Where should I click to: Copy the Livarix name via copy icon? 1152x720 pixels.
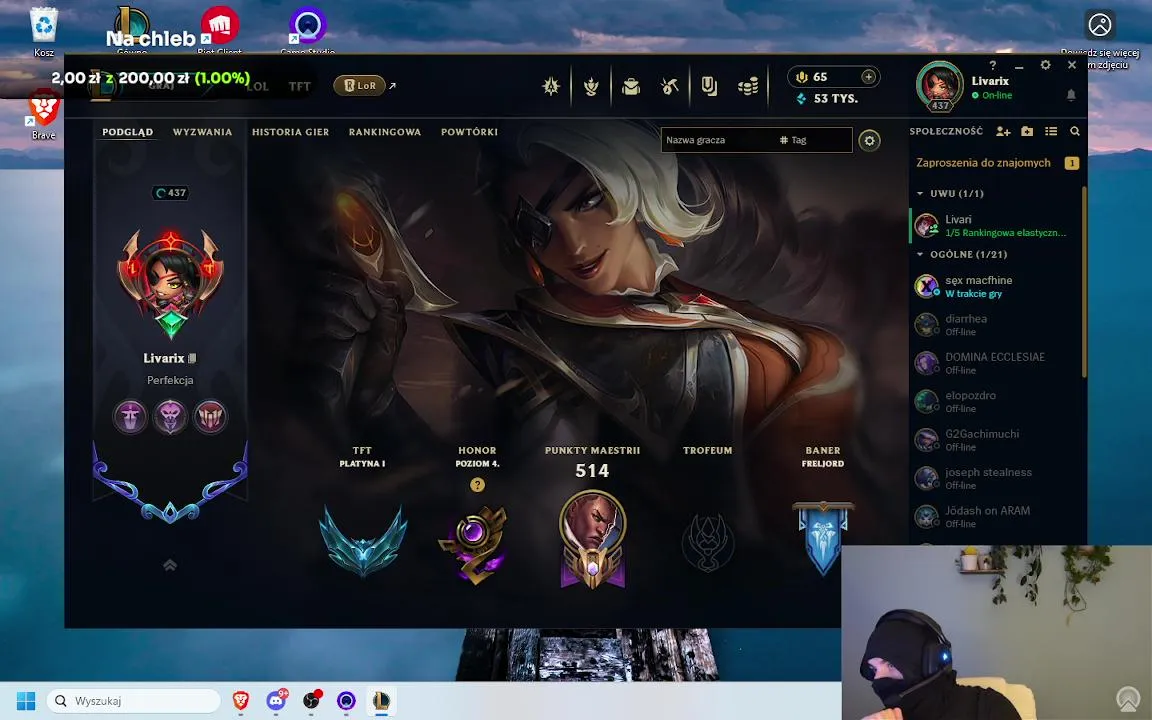(x=192, y=359)
